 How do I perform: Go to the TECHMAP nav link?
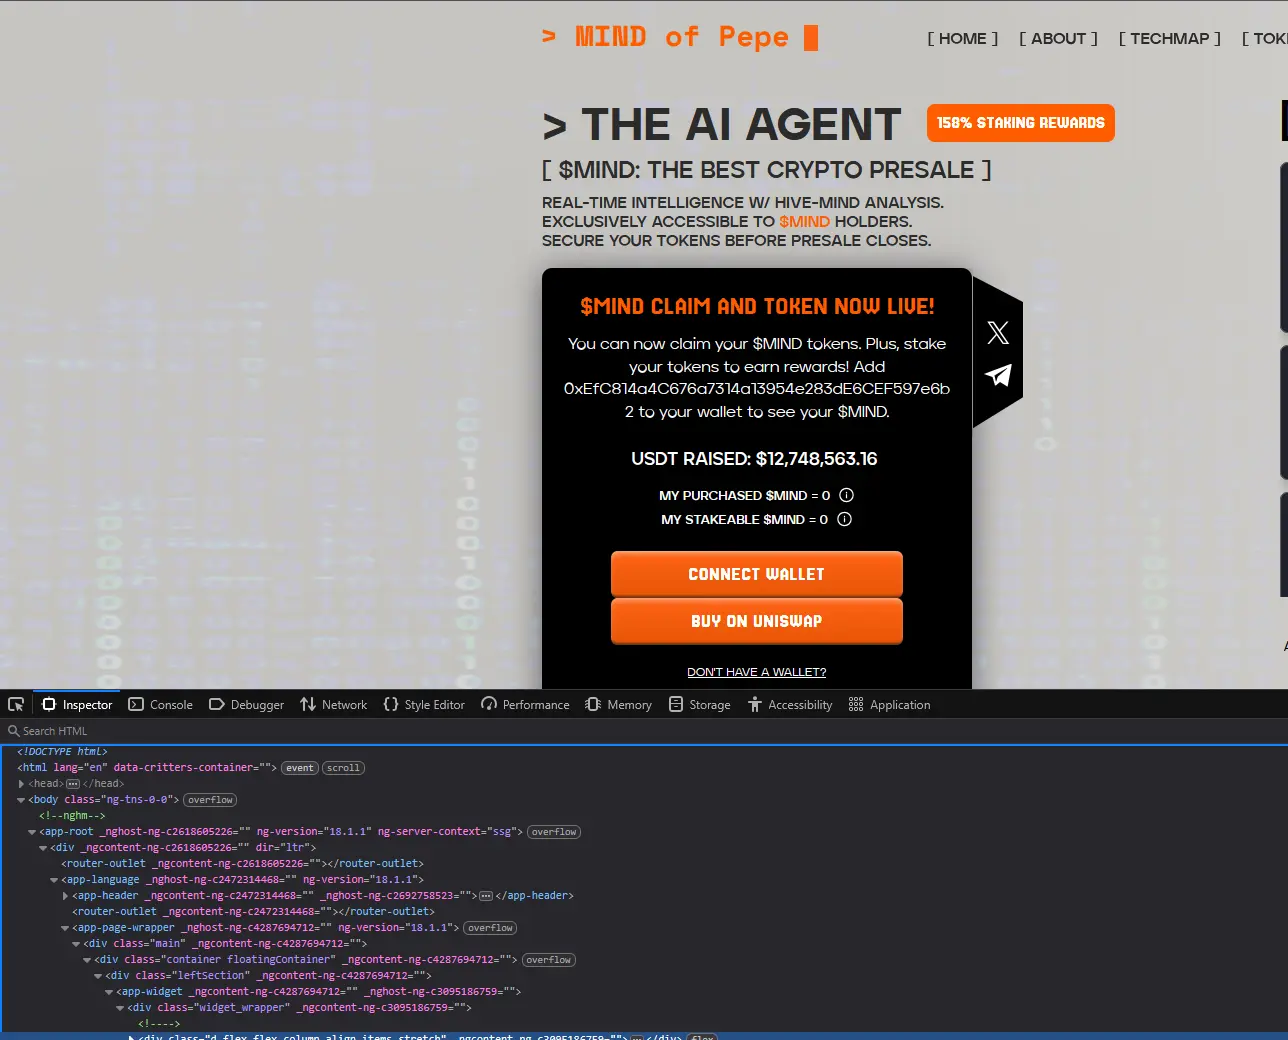point(1170,38)
